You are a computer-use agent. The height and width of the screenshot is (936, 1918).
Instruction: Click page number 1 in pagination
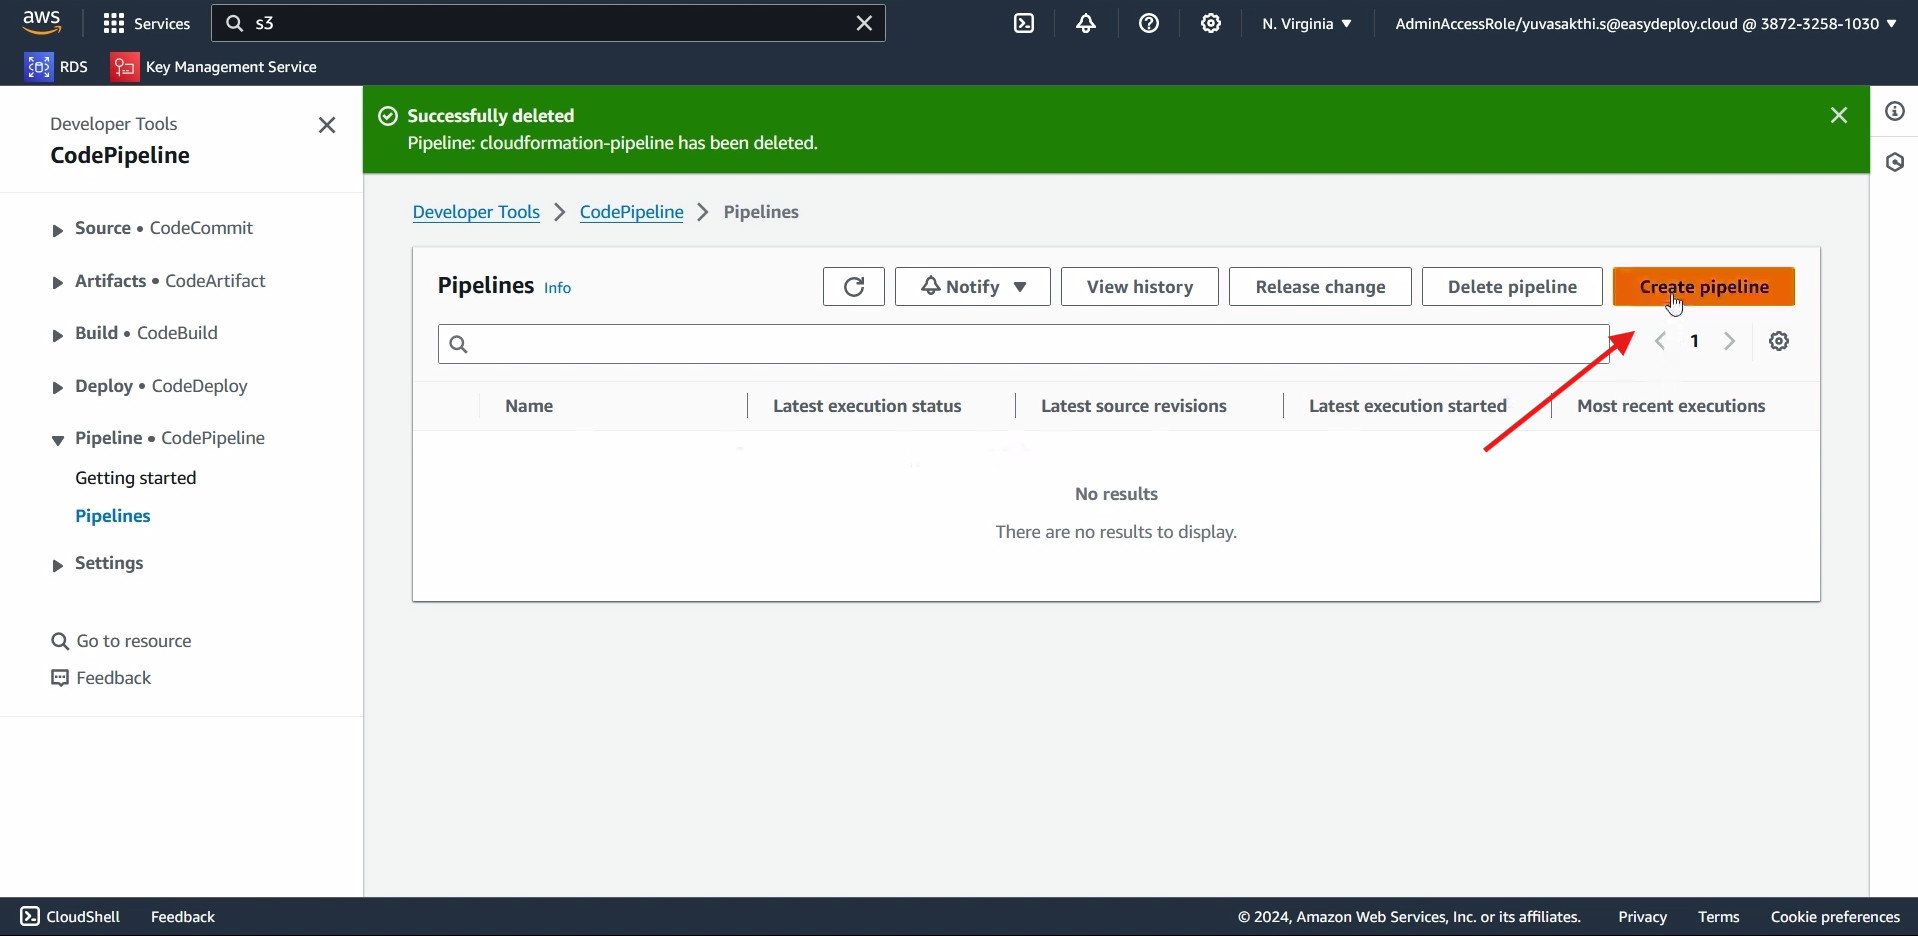1695,341
